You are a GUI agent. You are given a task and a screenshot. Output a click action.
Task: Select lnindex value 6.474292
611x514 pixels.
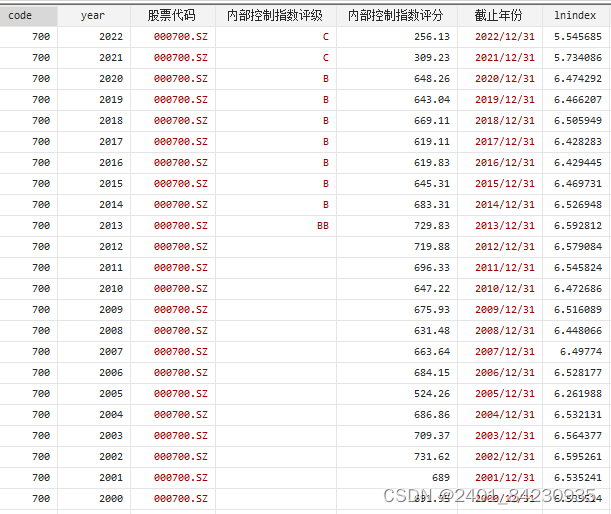pos(578,79)
